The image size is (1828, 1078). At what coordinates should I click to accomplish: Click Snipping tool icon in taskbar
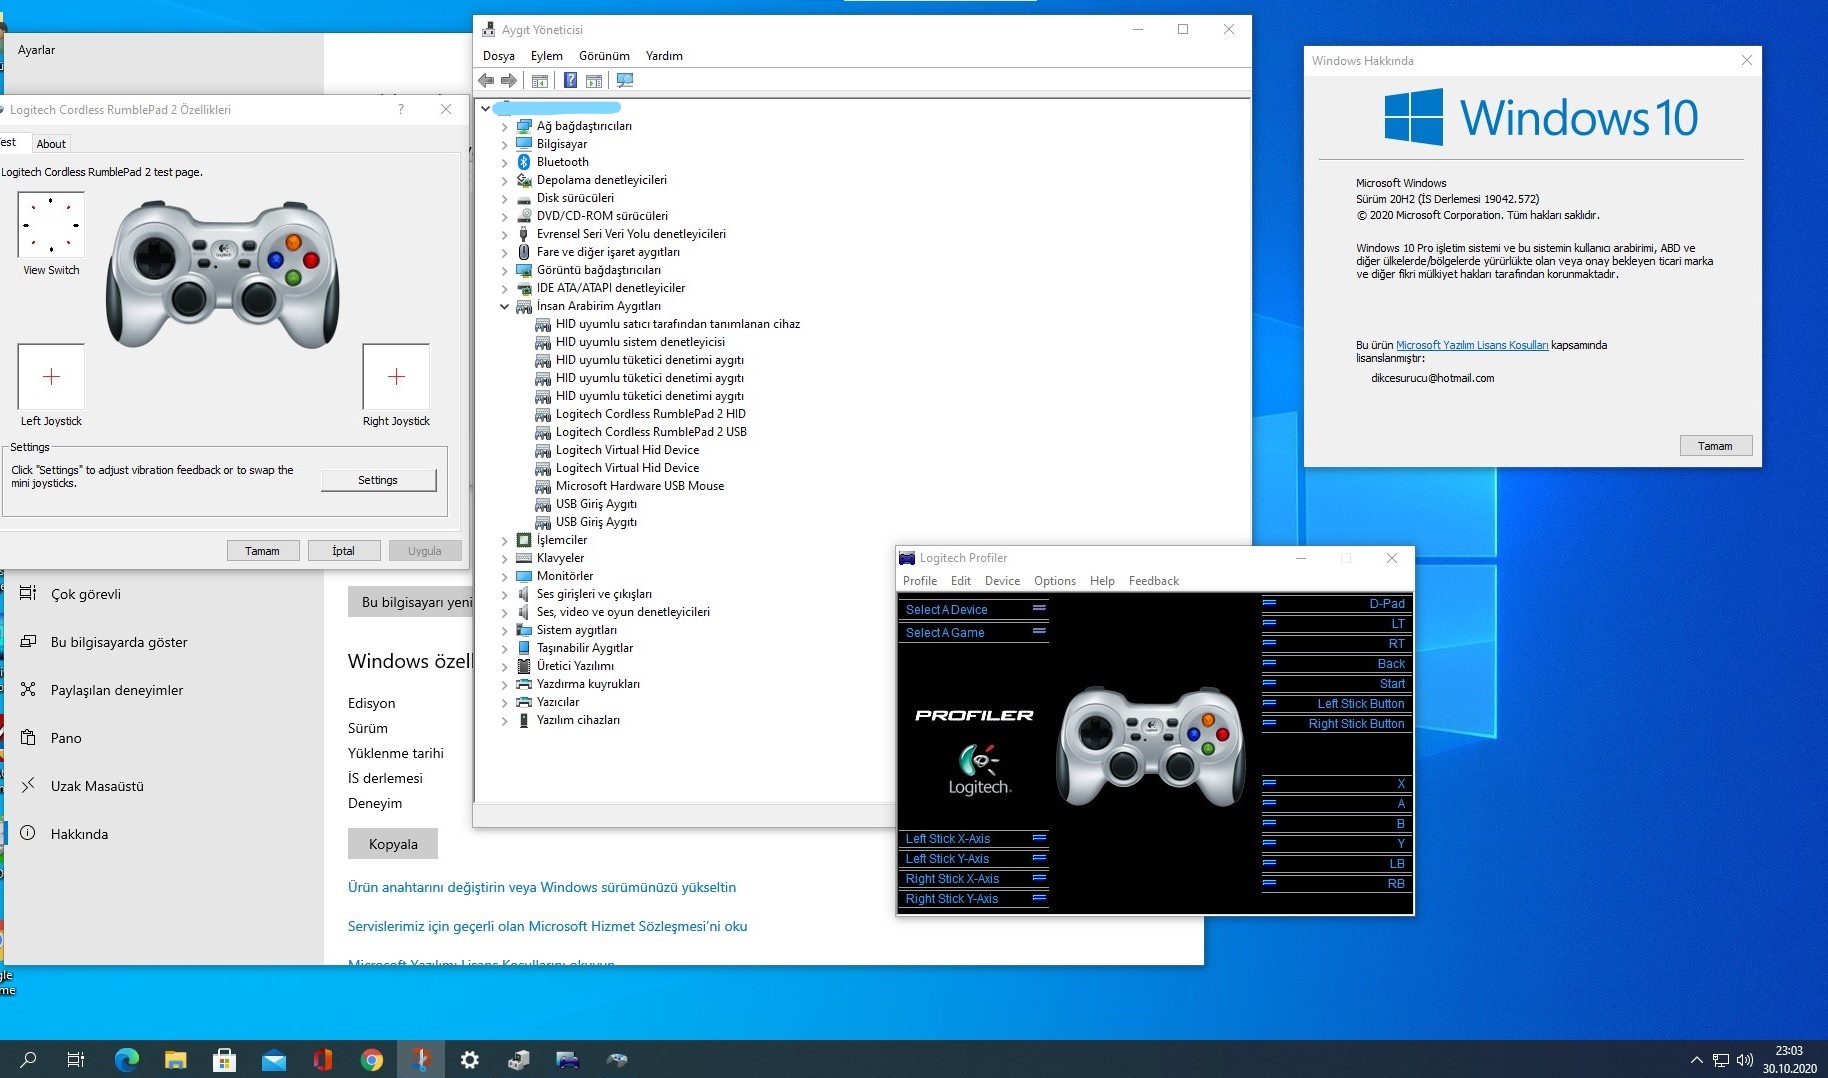pyautogui.click(x=421, y=1060)
